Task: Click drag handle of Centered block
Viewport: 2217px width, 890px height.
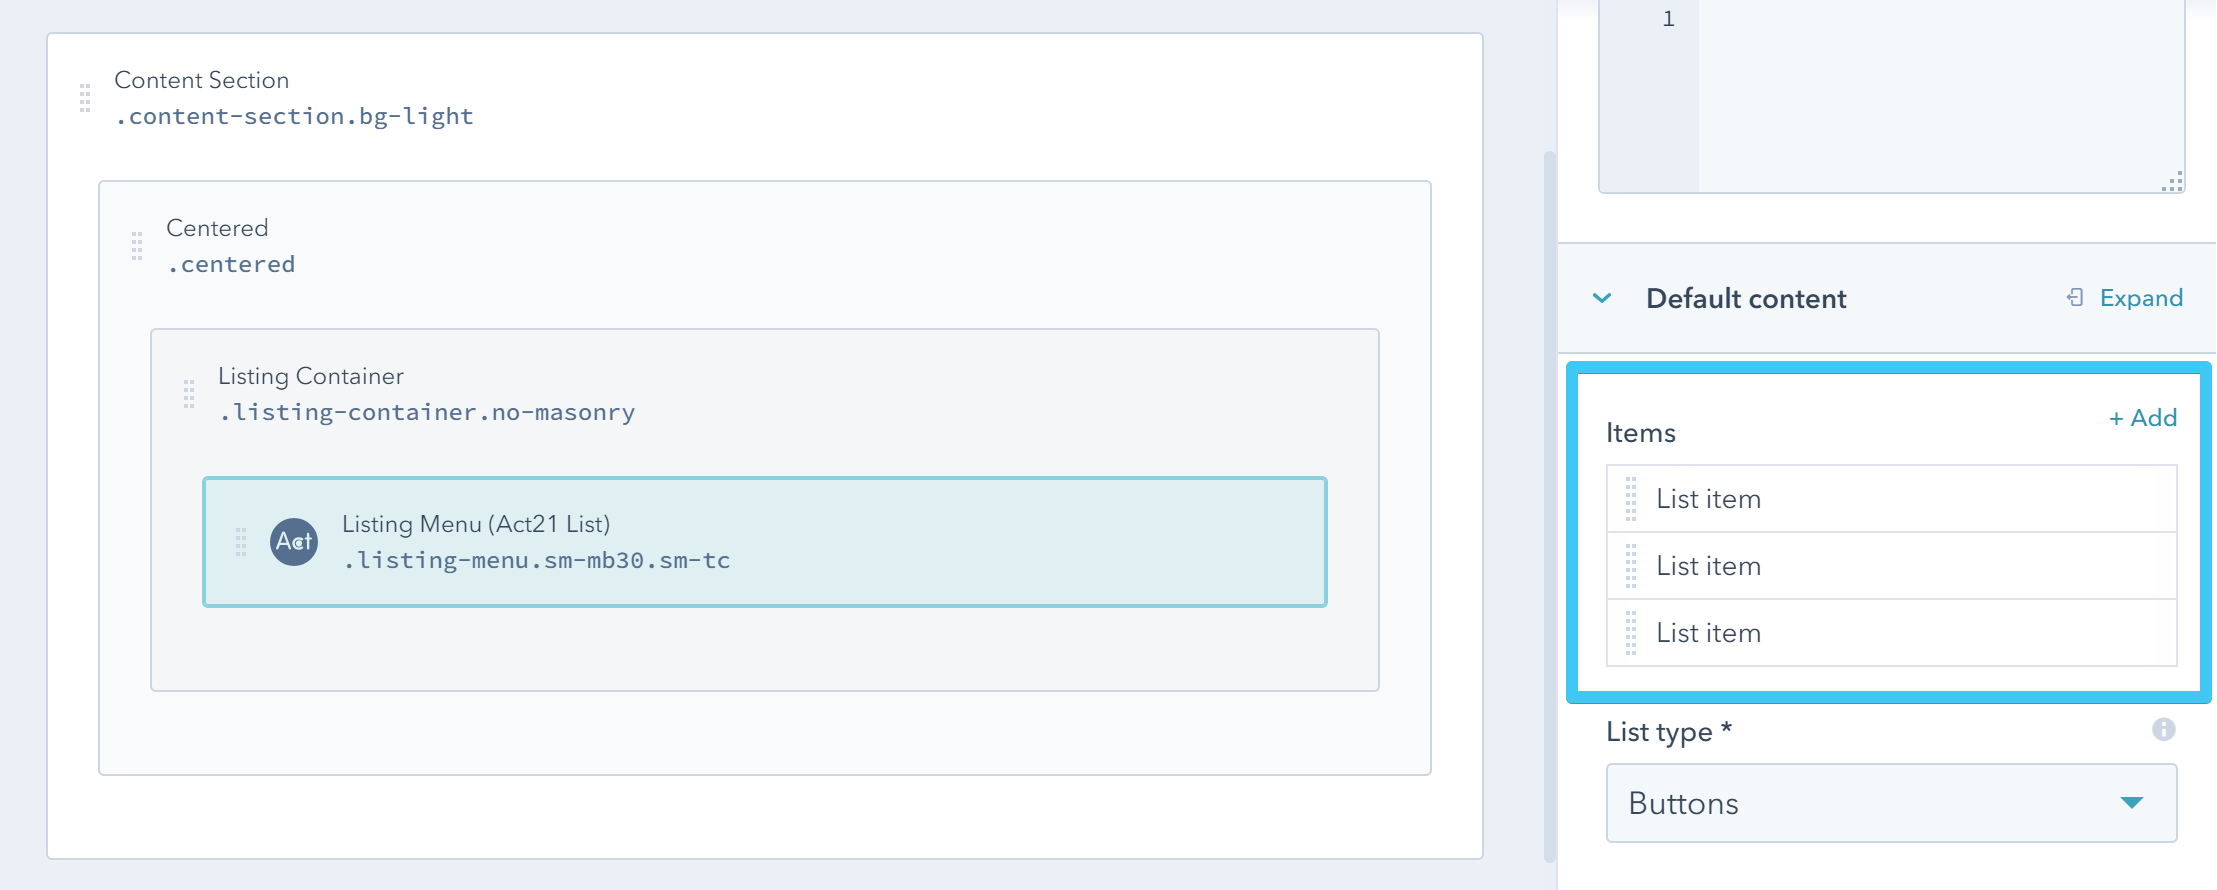Action: point(137,246)
